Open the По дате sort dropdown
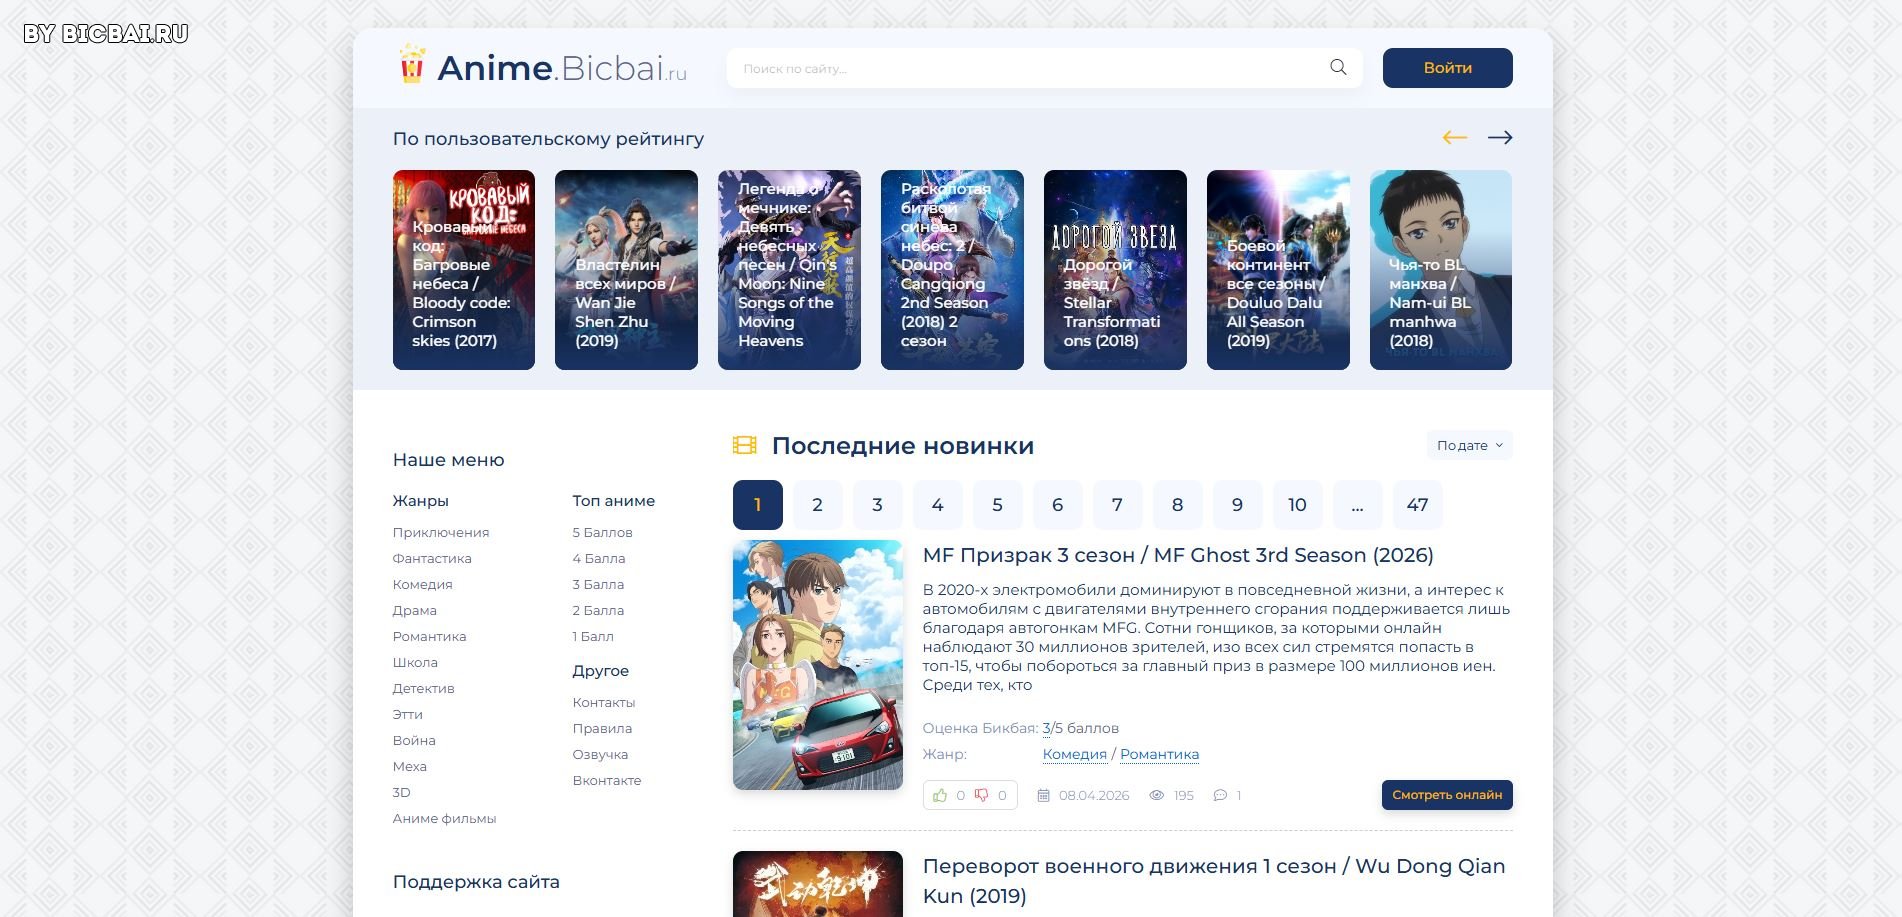 click(1469, 446)
